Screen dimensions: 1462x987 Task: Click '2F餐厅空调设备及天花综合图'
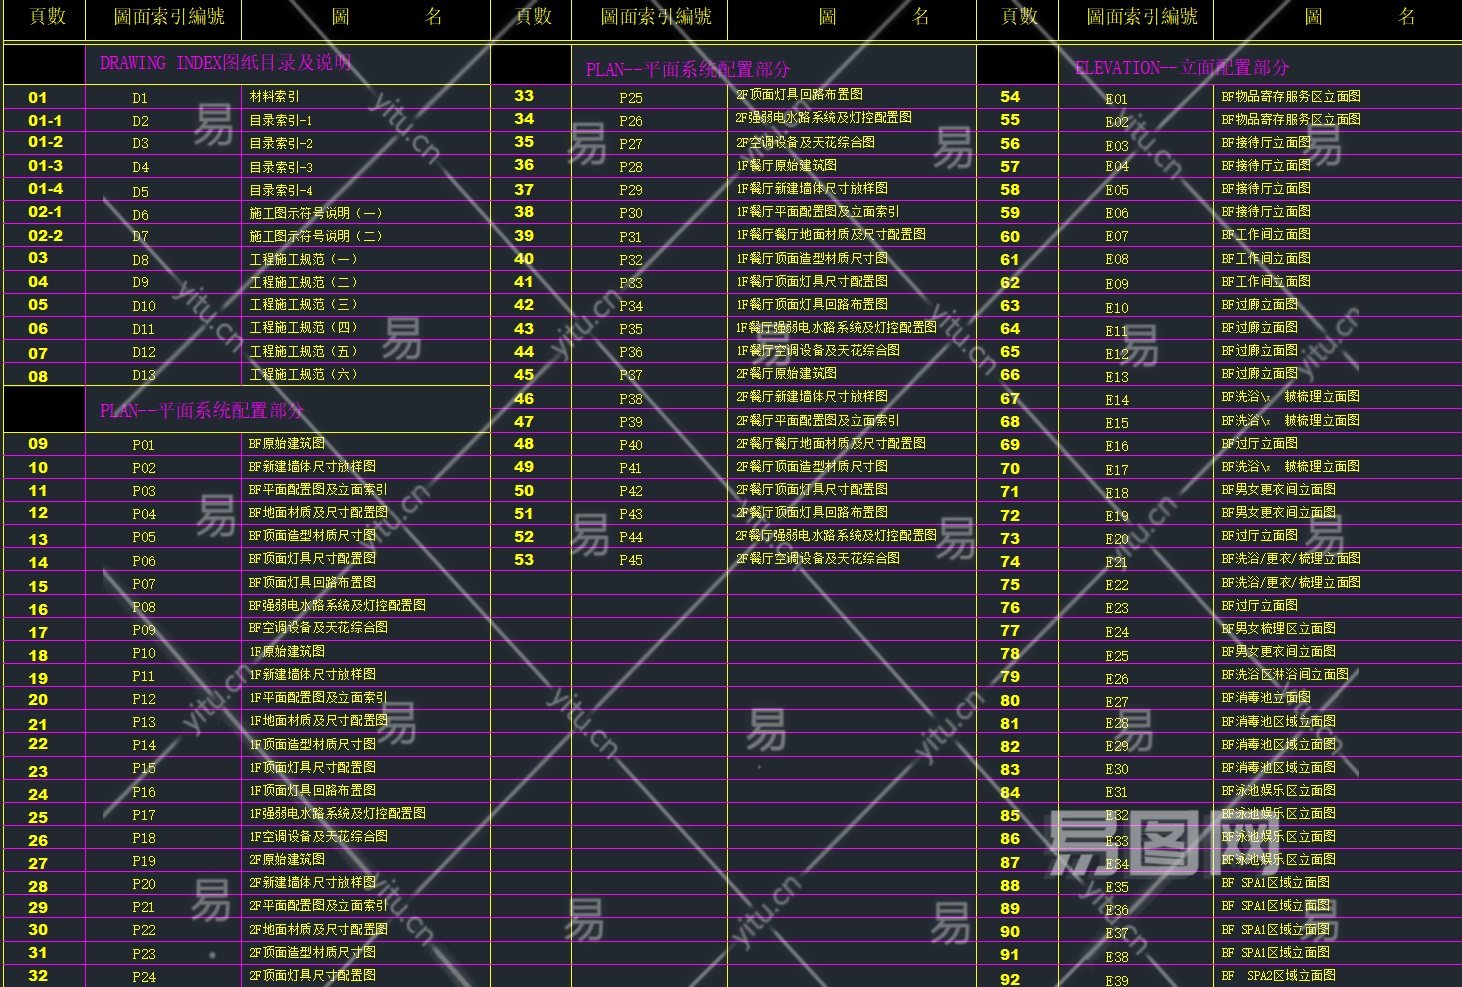[x=818, y=558]
